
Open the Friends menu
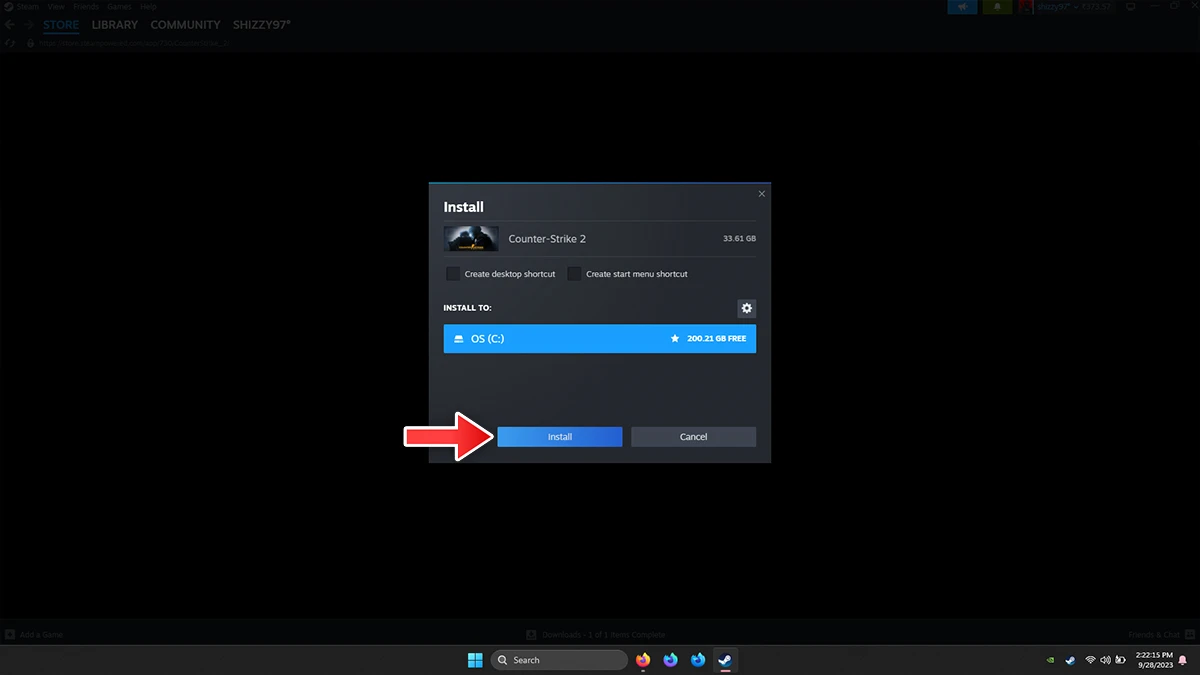point(87,6)
